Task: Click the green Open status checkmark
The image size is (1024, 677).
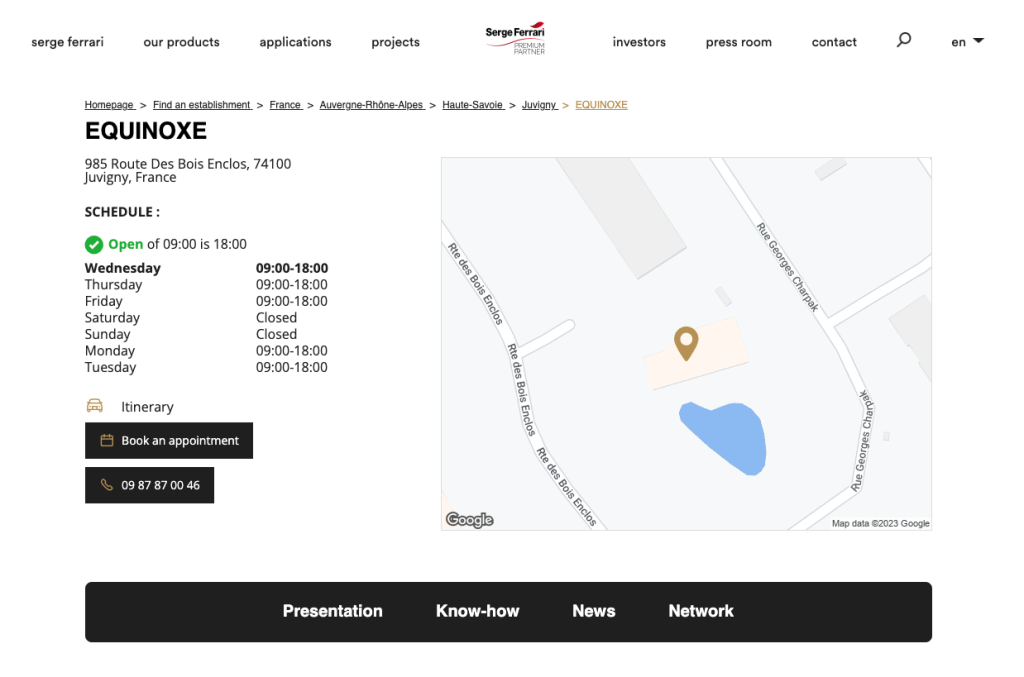Action: [94, 245]
